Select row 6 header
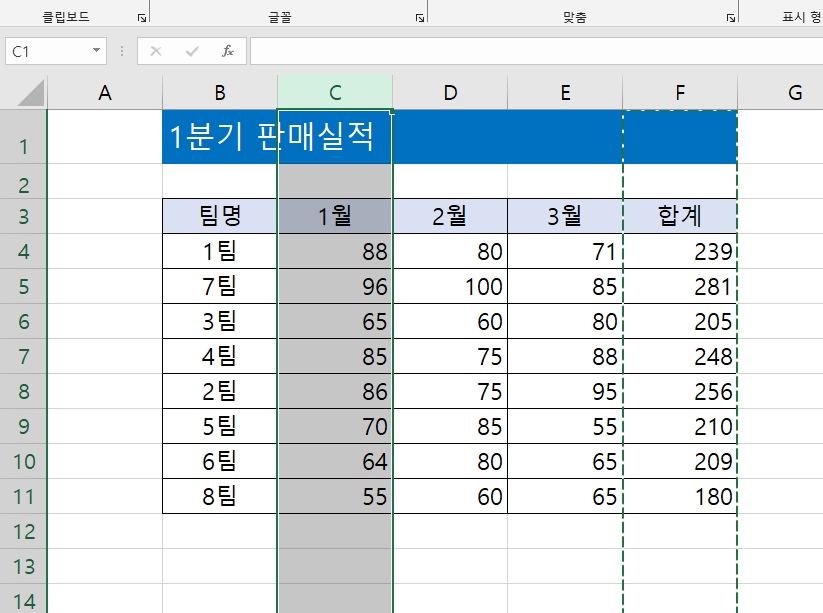 click(x=24, y=321)
